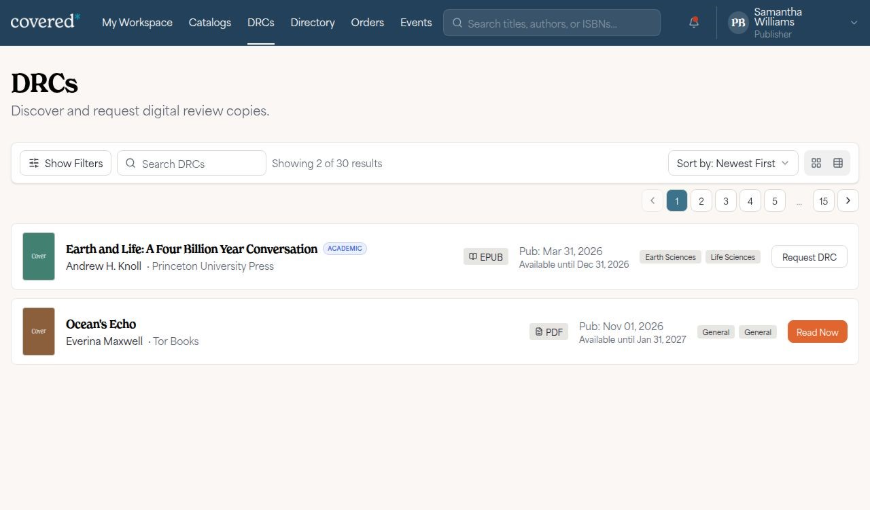Show Filters panel
The width and height of the screenshot is (870, 510).
point(65,163)
